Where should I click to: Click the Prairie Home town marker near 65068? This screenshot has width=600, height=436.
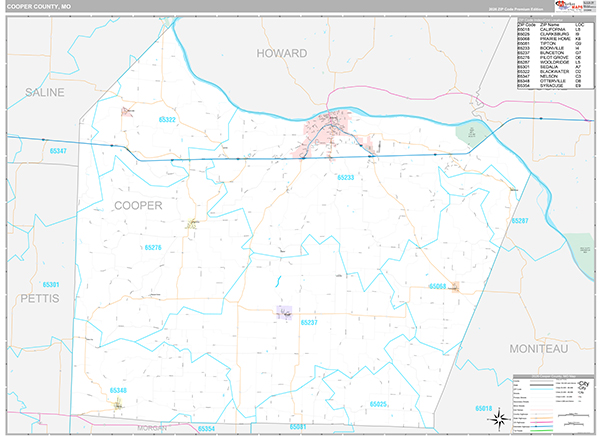(x=455, y=287)
